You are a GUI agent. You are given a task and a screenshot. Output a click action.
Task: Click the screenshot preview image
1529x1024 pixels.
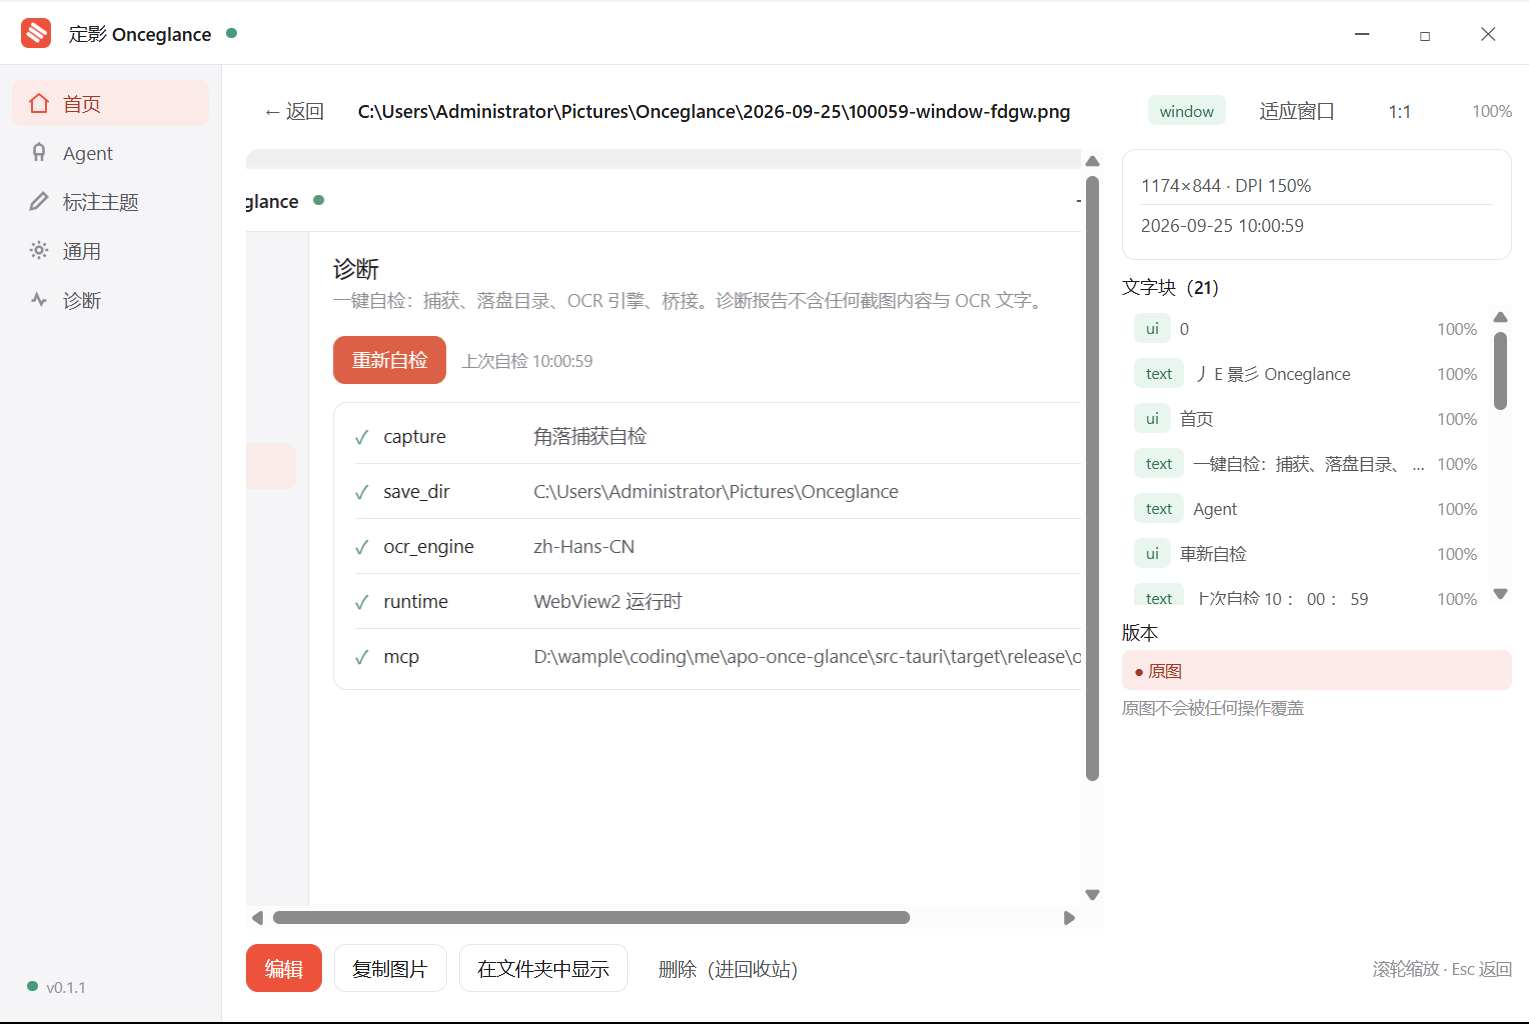(x=664, y=527)
